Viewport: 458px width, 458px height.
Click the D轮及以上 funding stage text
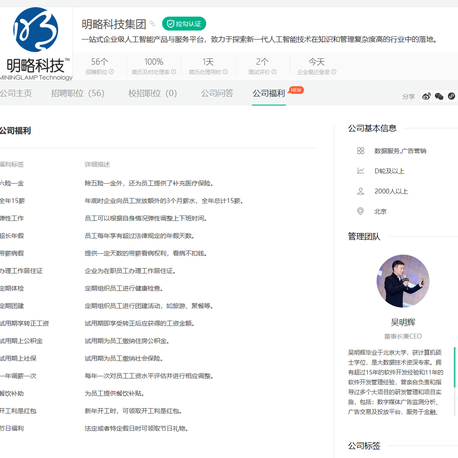pyautogui.click(x=389, y=171)
